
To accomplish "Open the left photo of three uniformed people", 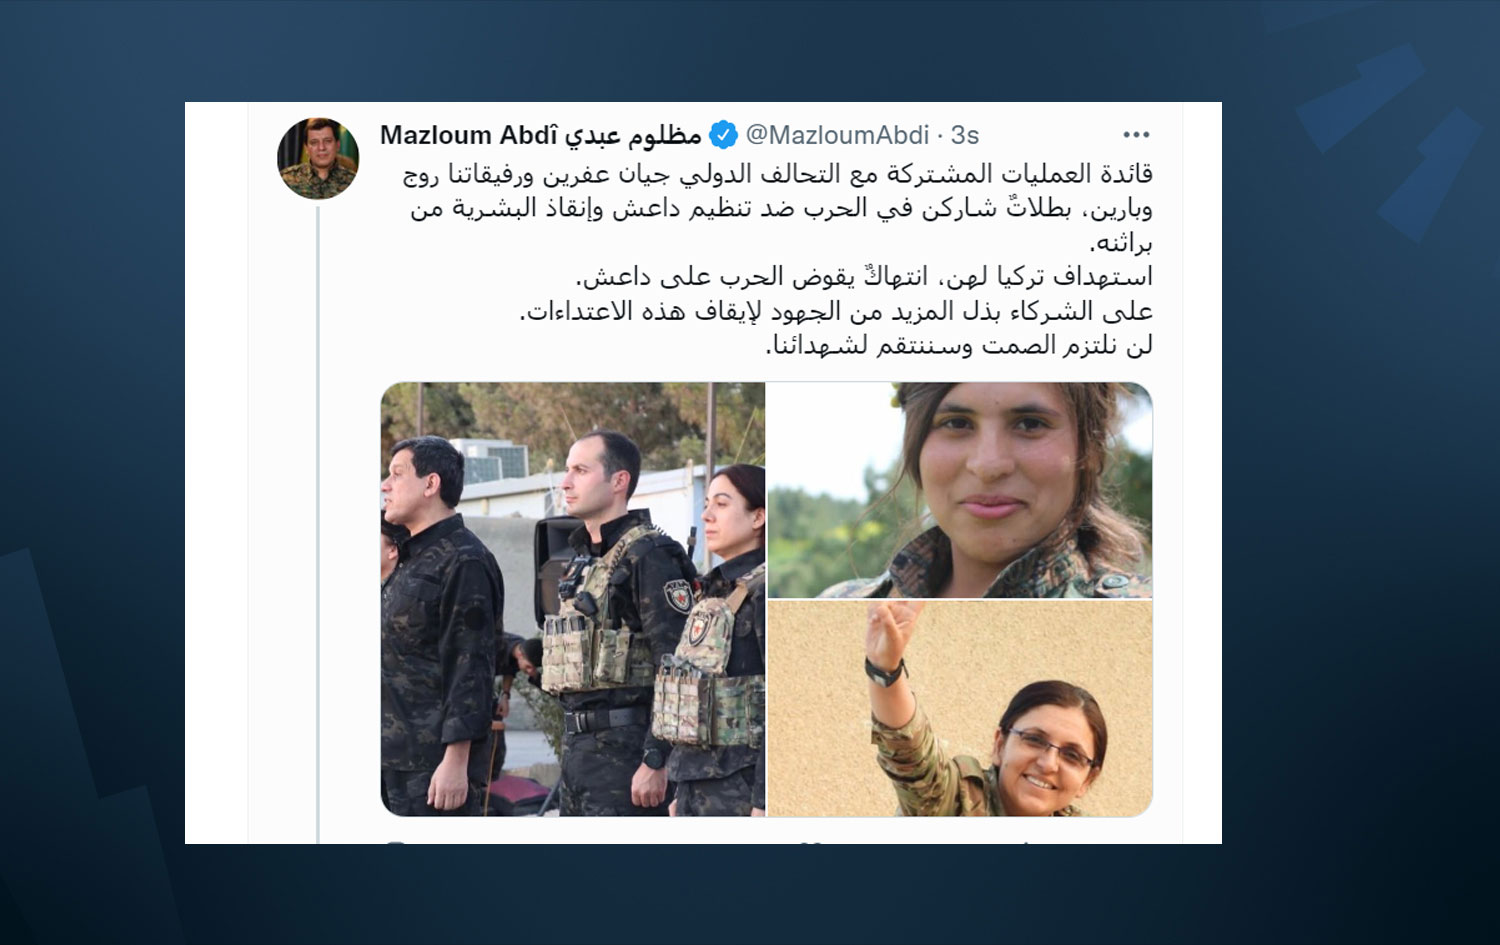I will pyautogui.click(x=573, y=599).
